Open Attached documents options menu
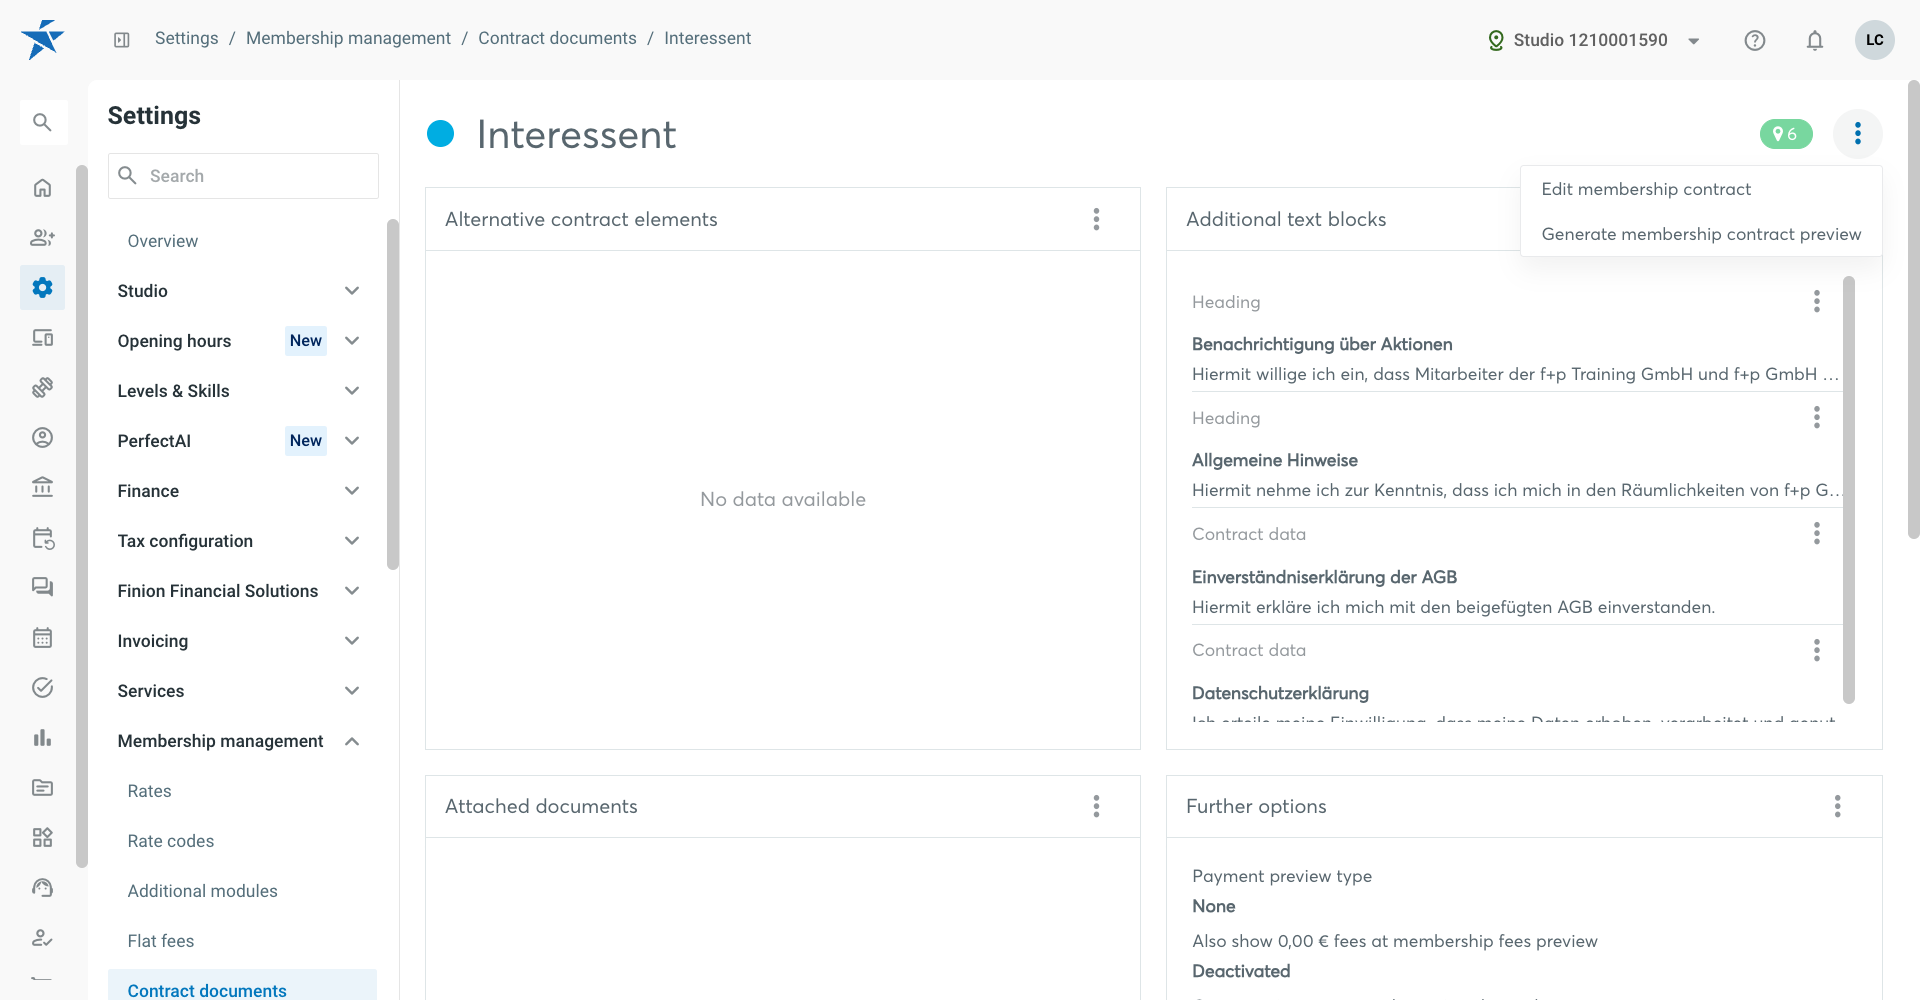The height and width of the screenshot is (1000, 1920). (1097, 806)
